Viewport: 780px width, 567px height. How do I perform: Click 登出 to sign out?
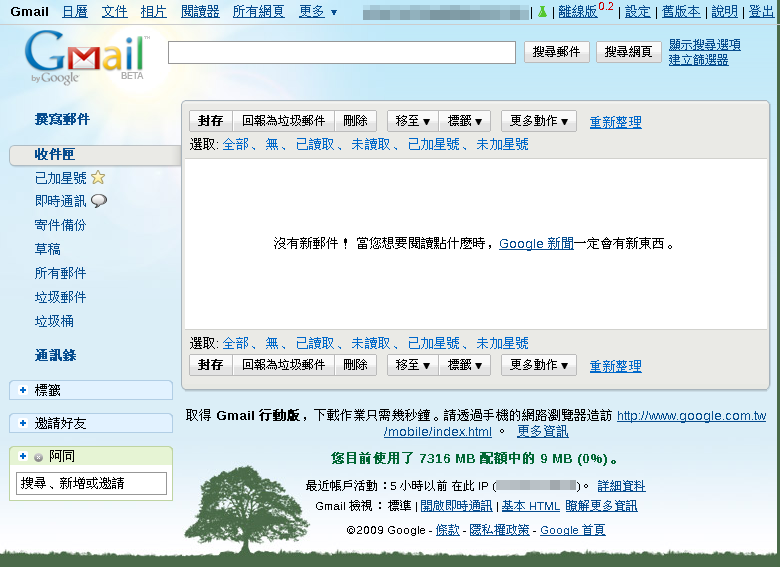[x=761, y=12]
